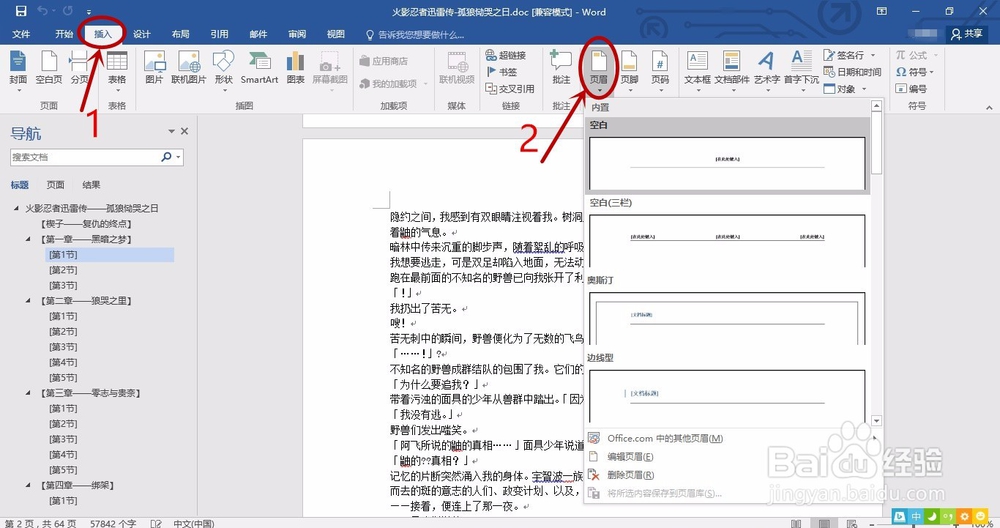Collapse the root 火影忍者迅雷传 heading

[x=17, y=209]
